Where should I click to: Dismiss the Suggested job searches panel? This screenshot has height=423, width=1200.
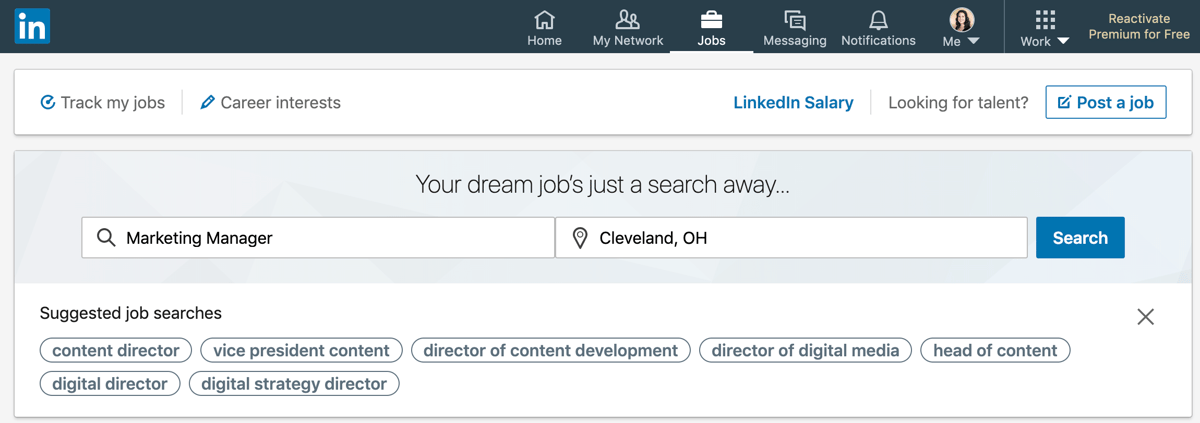click(x=1146, y=317)
